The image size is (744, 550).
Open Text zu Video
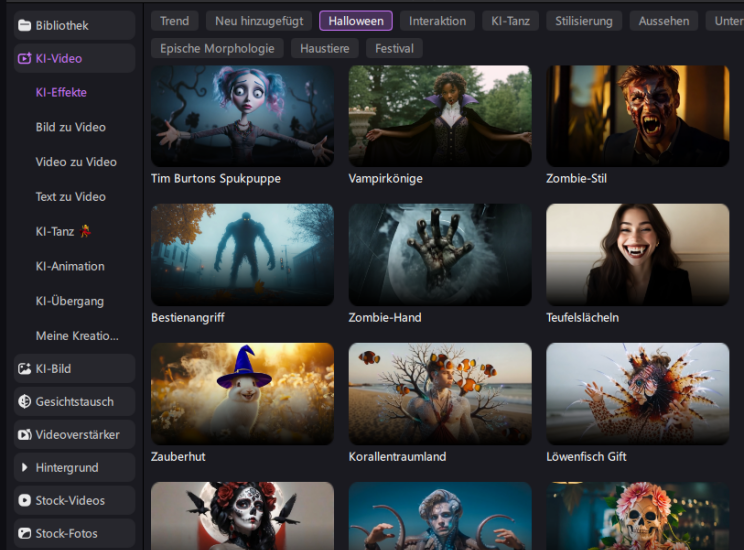tap(70, 197)
